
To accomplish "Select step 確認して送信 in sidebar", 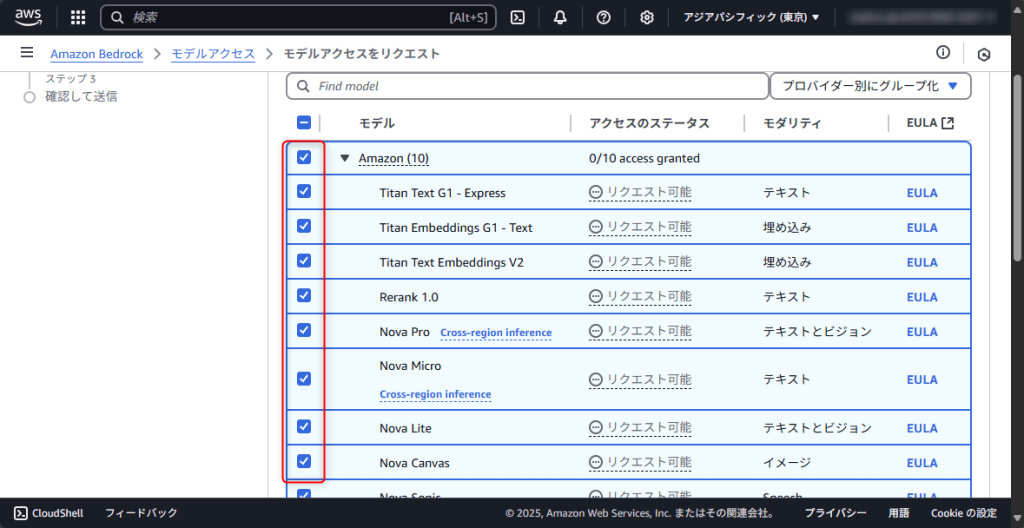I will (81, 97).
